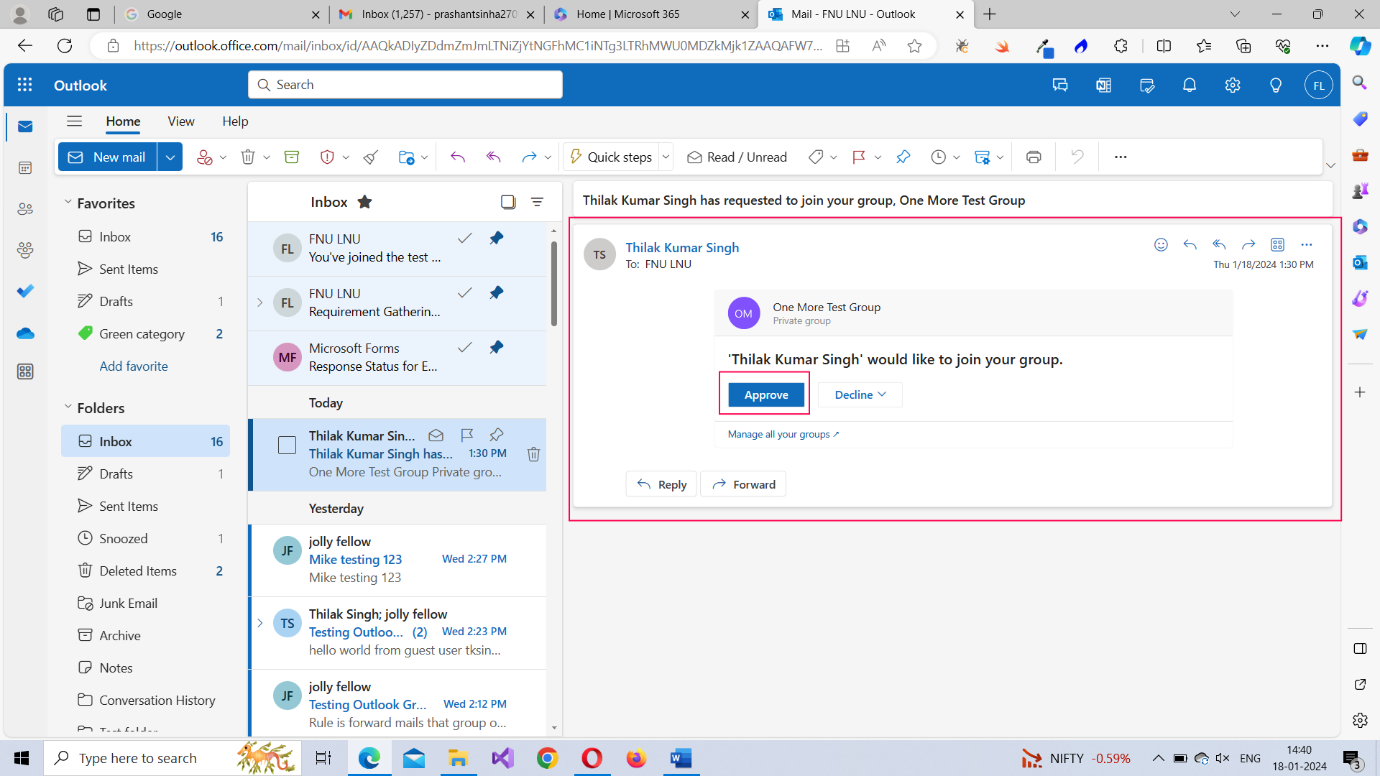The width and height of the screenshot is (1380, 776).
Task: Toggle the select-all messages icon
Action: point(508,202)
